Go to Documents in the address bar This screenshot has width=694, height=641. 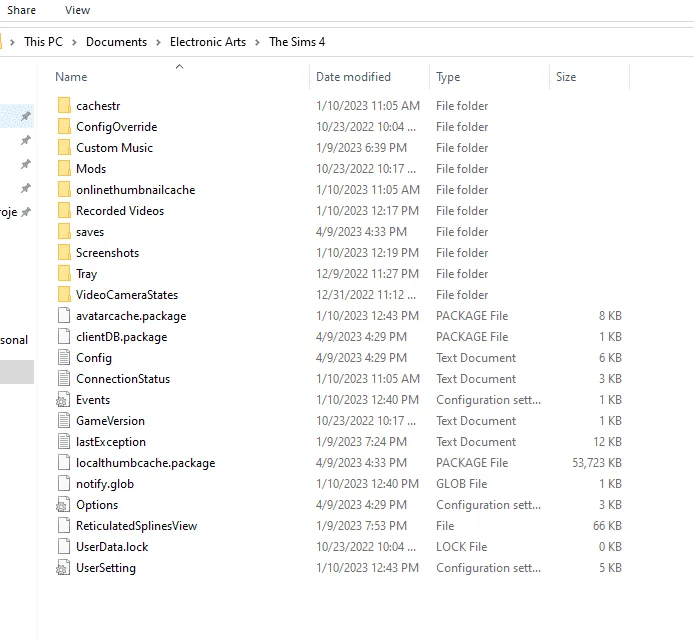(116, 42)
